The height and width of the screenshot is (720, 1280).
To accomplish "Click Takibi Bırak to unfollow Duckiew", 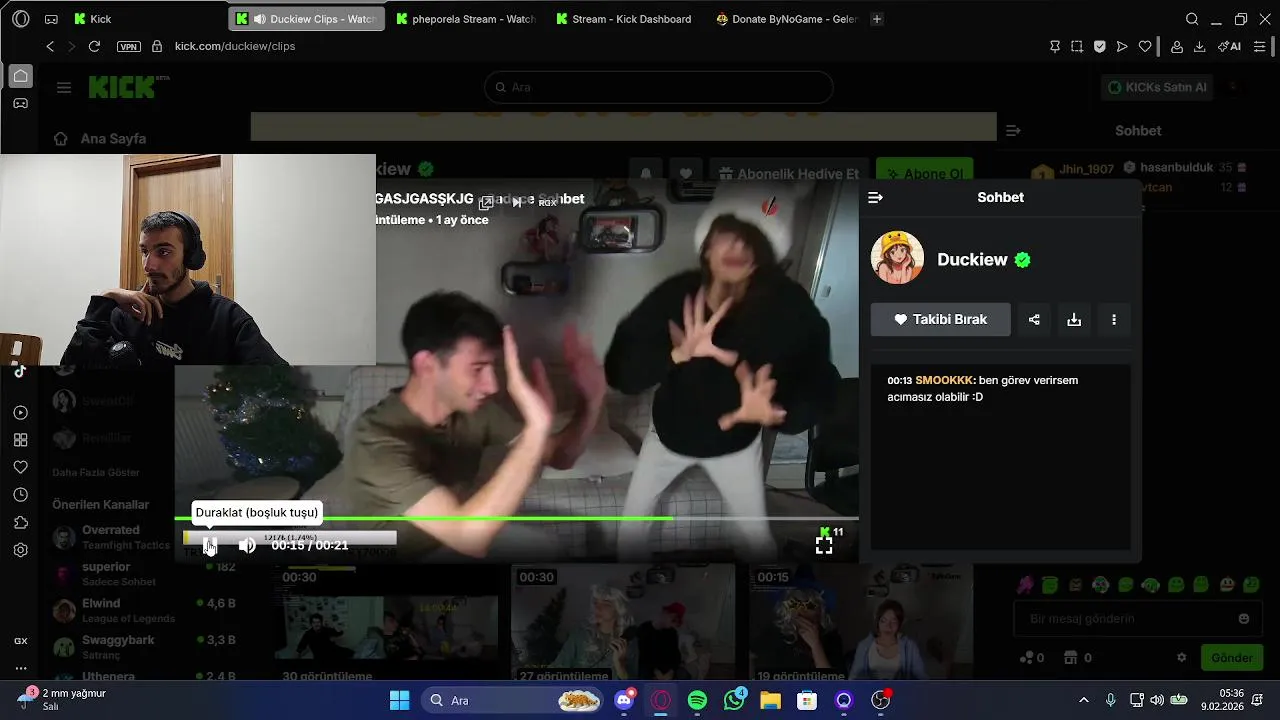I will 940,319.
